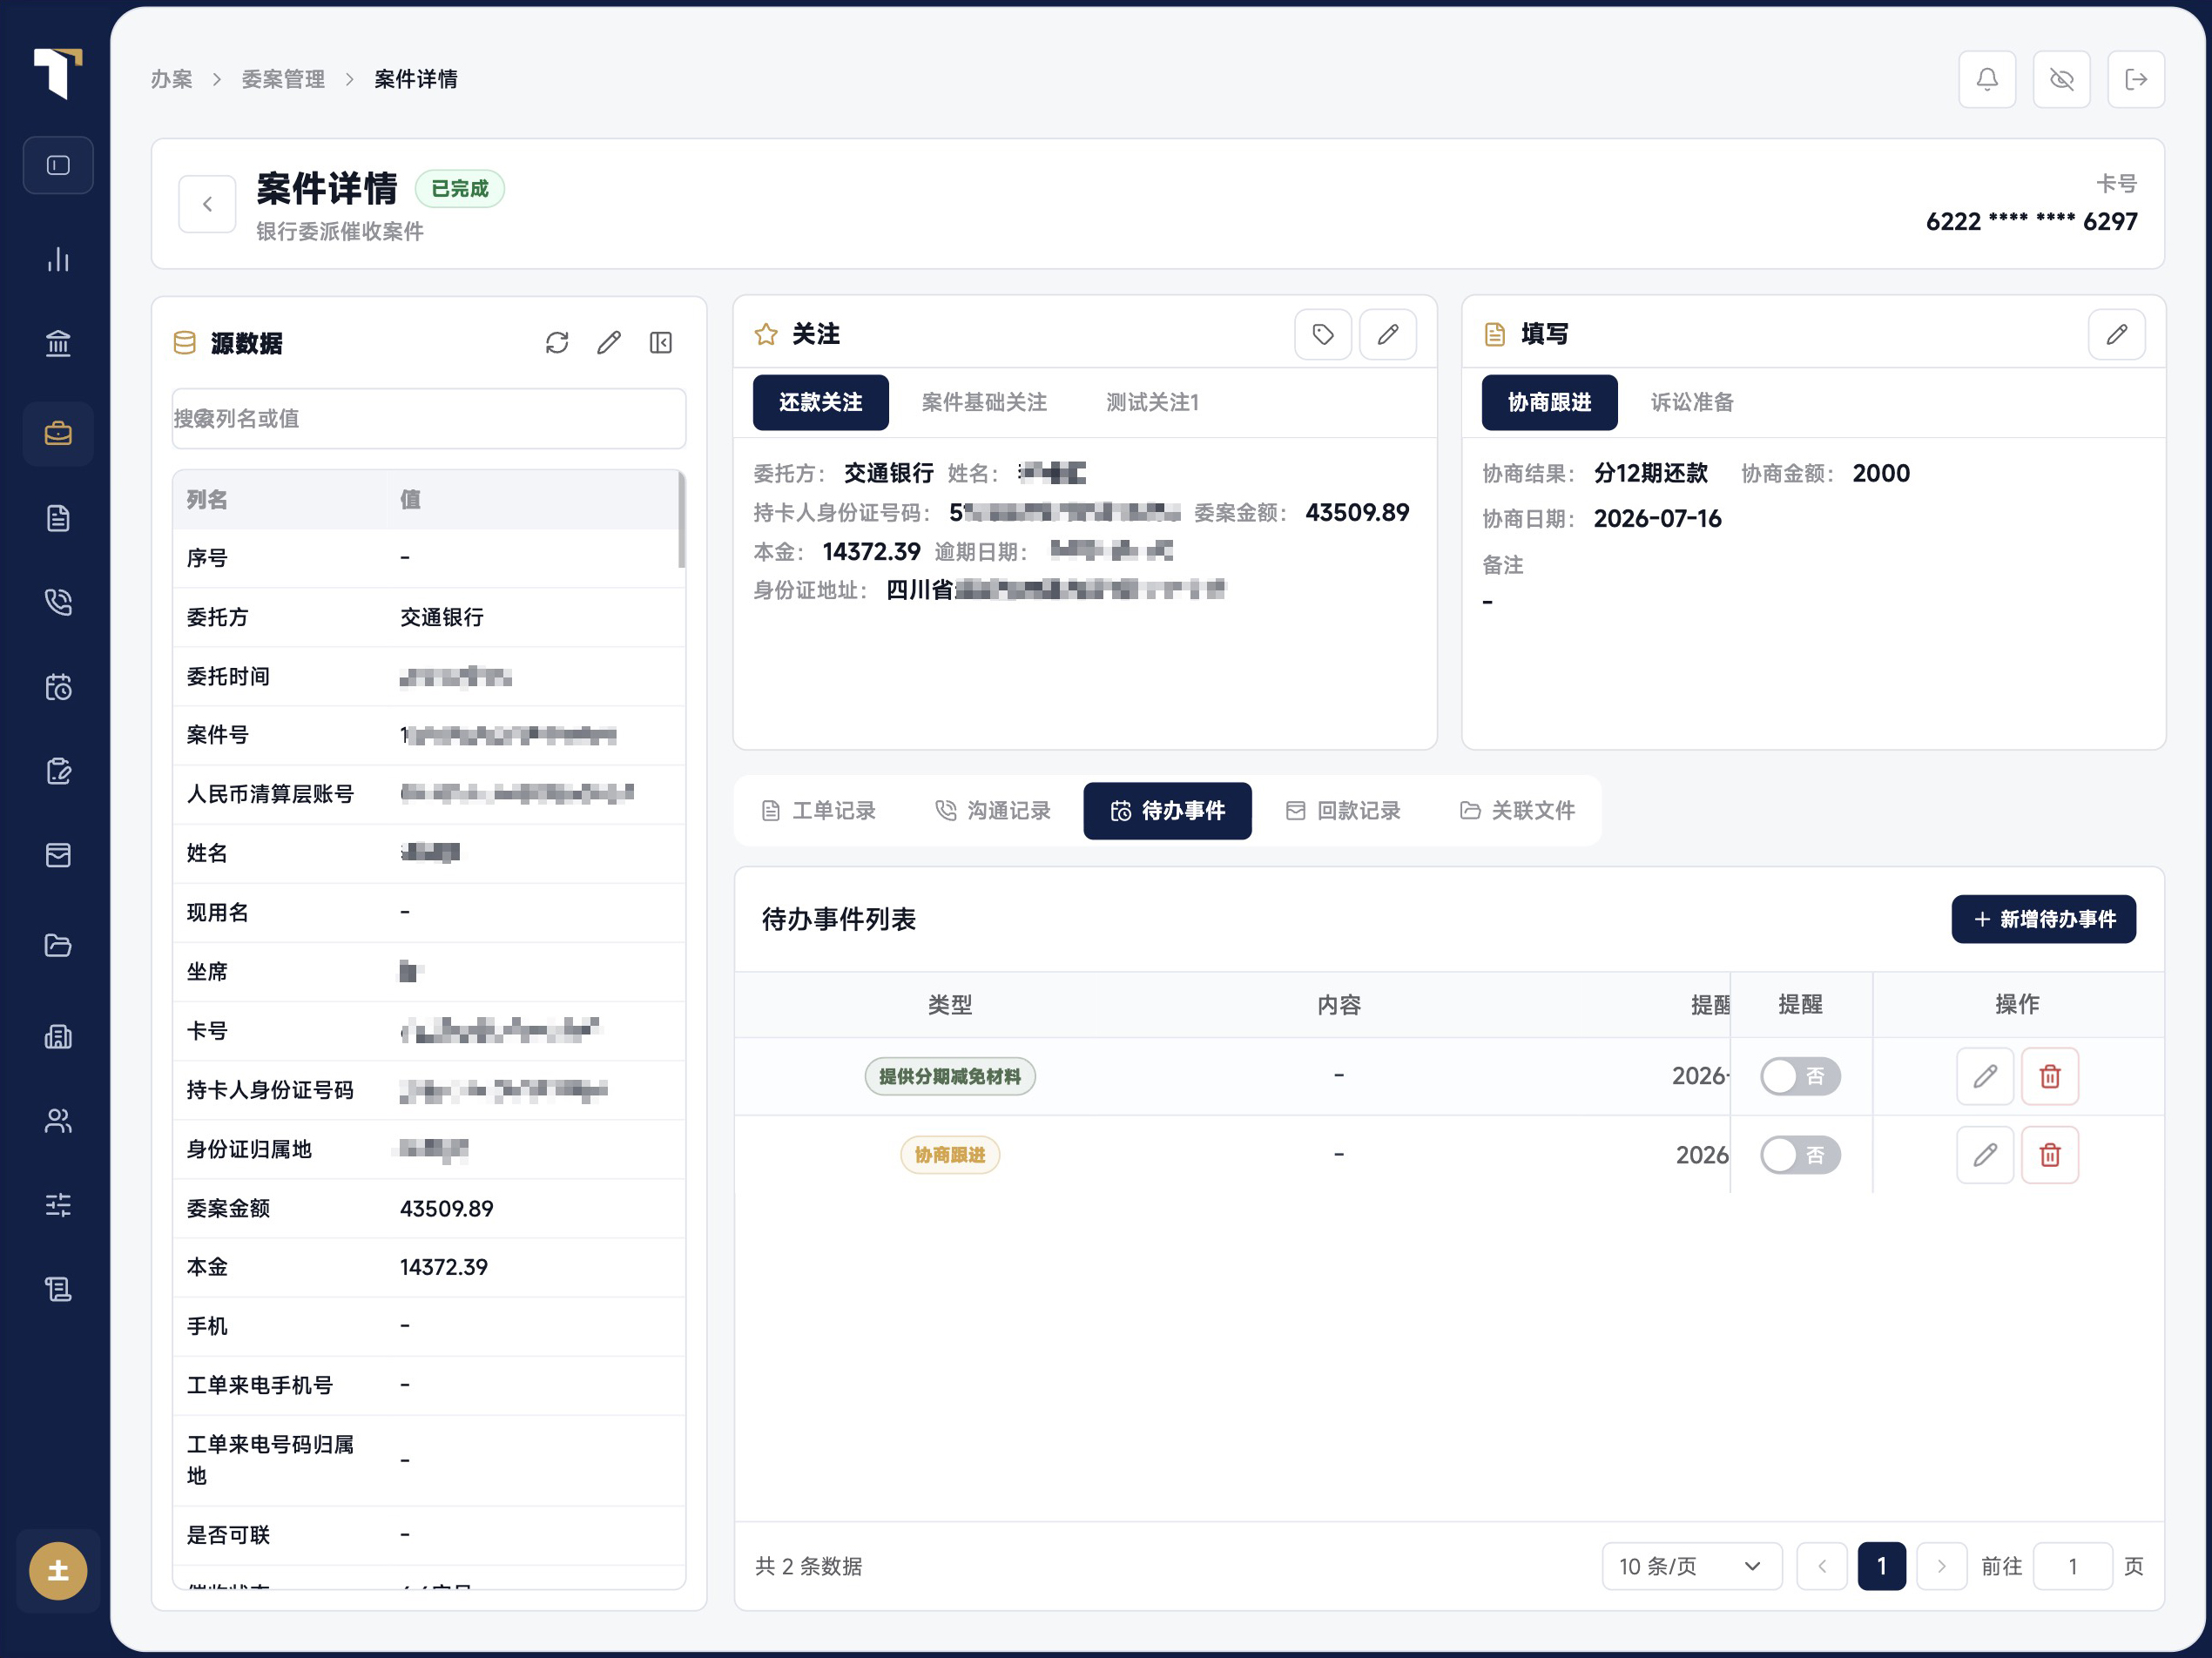The width and height of the screenshot is (2212, 1658).
Task: Open the 关联文件 tab
Action: point(1518,810)
